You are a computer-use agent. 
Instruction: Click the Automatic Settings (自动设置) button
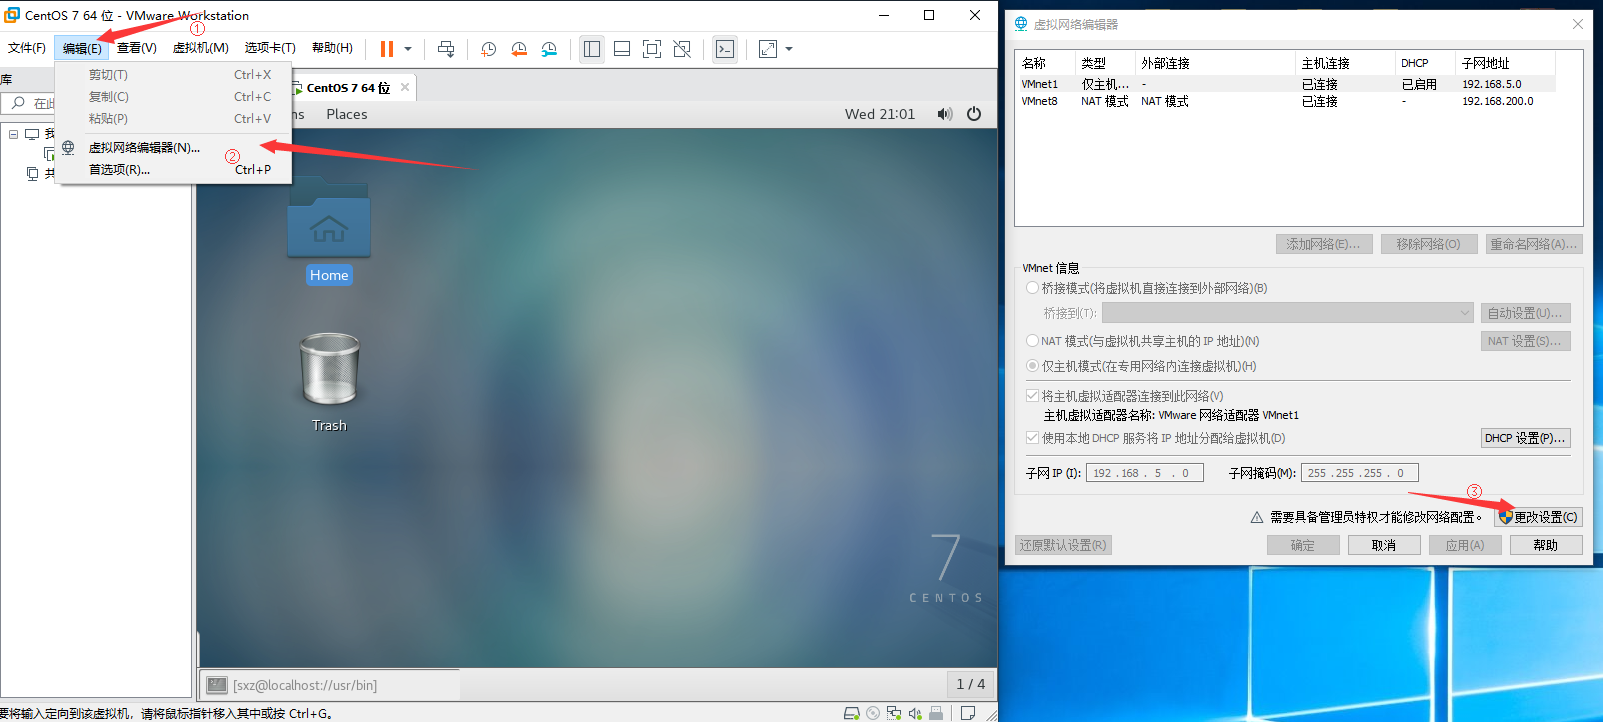click(x=1526, y=313)
